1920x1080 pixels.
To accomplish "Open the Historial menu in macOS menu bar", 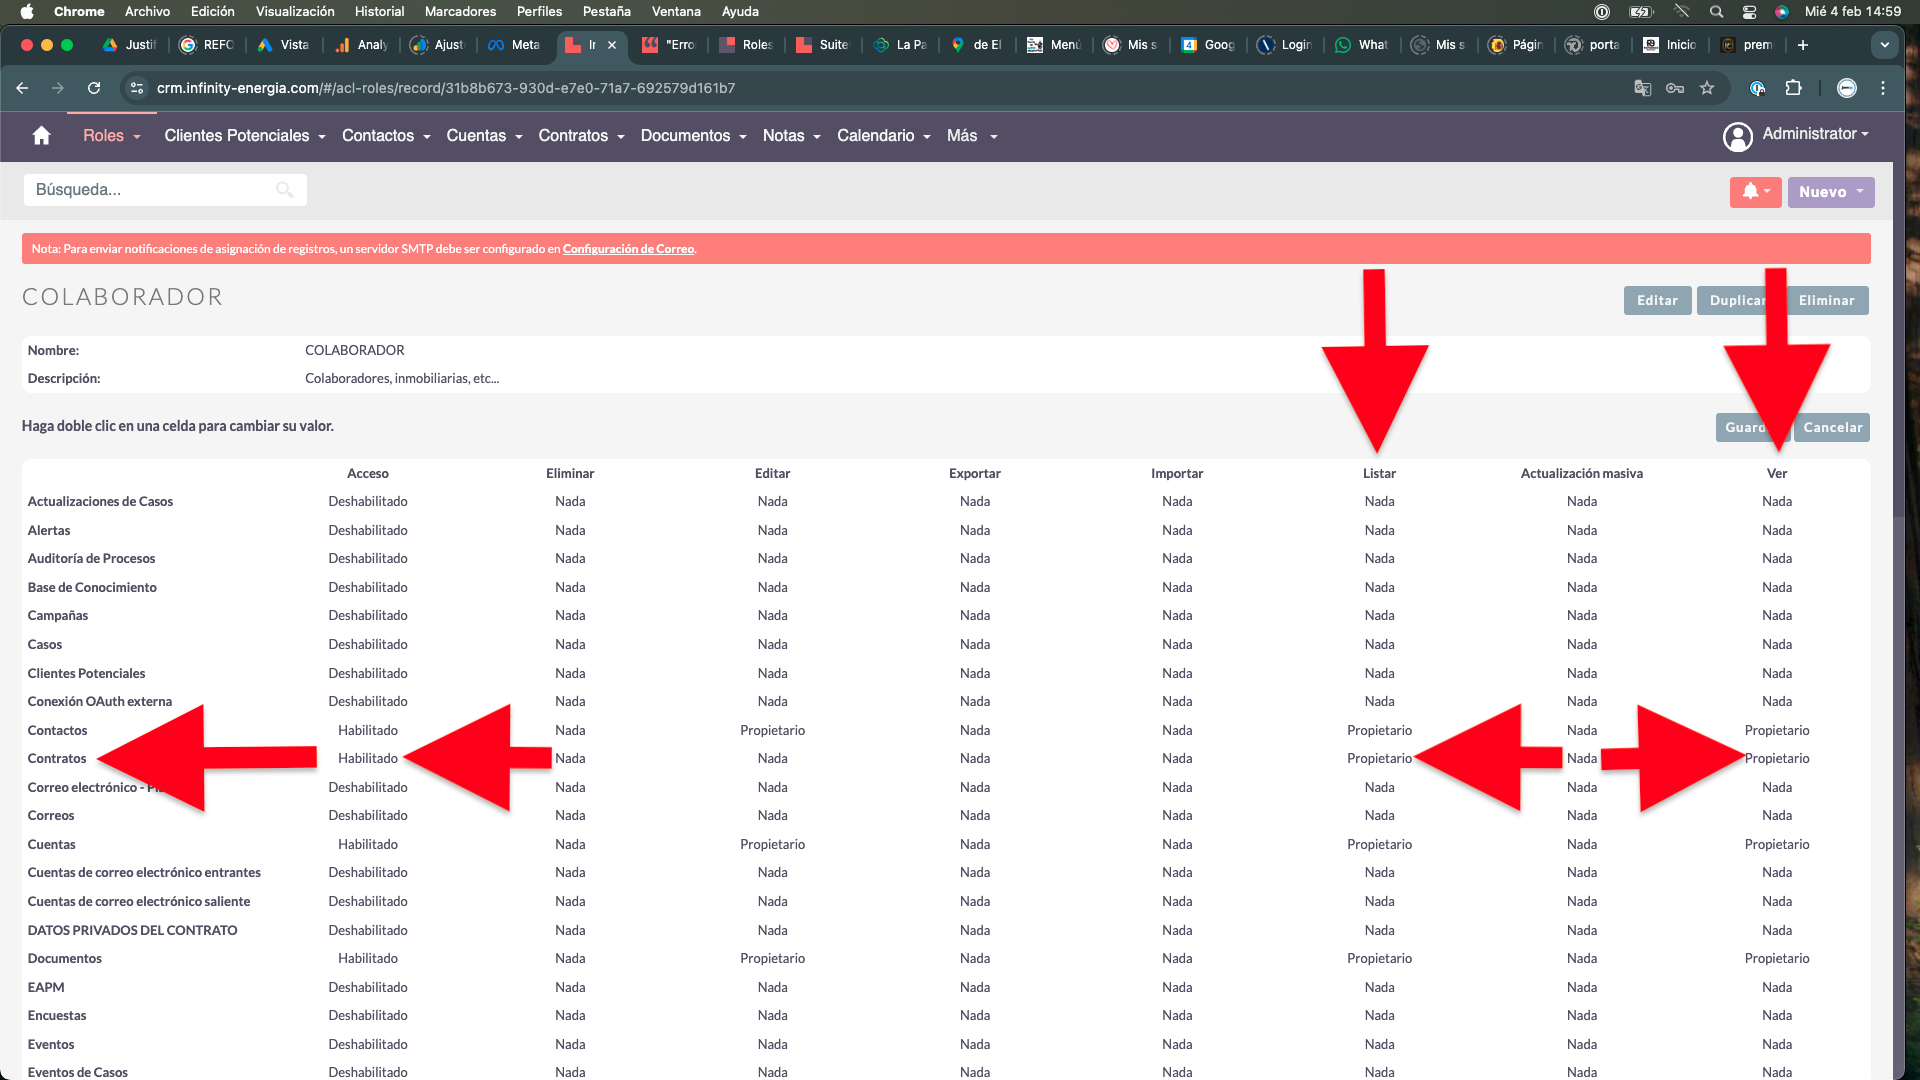I will pos(379,12).
